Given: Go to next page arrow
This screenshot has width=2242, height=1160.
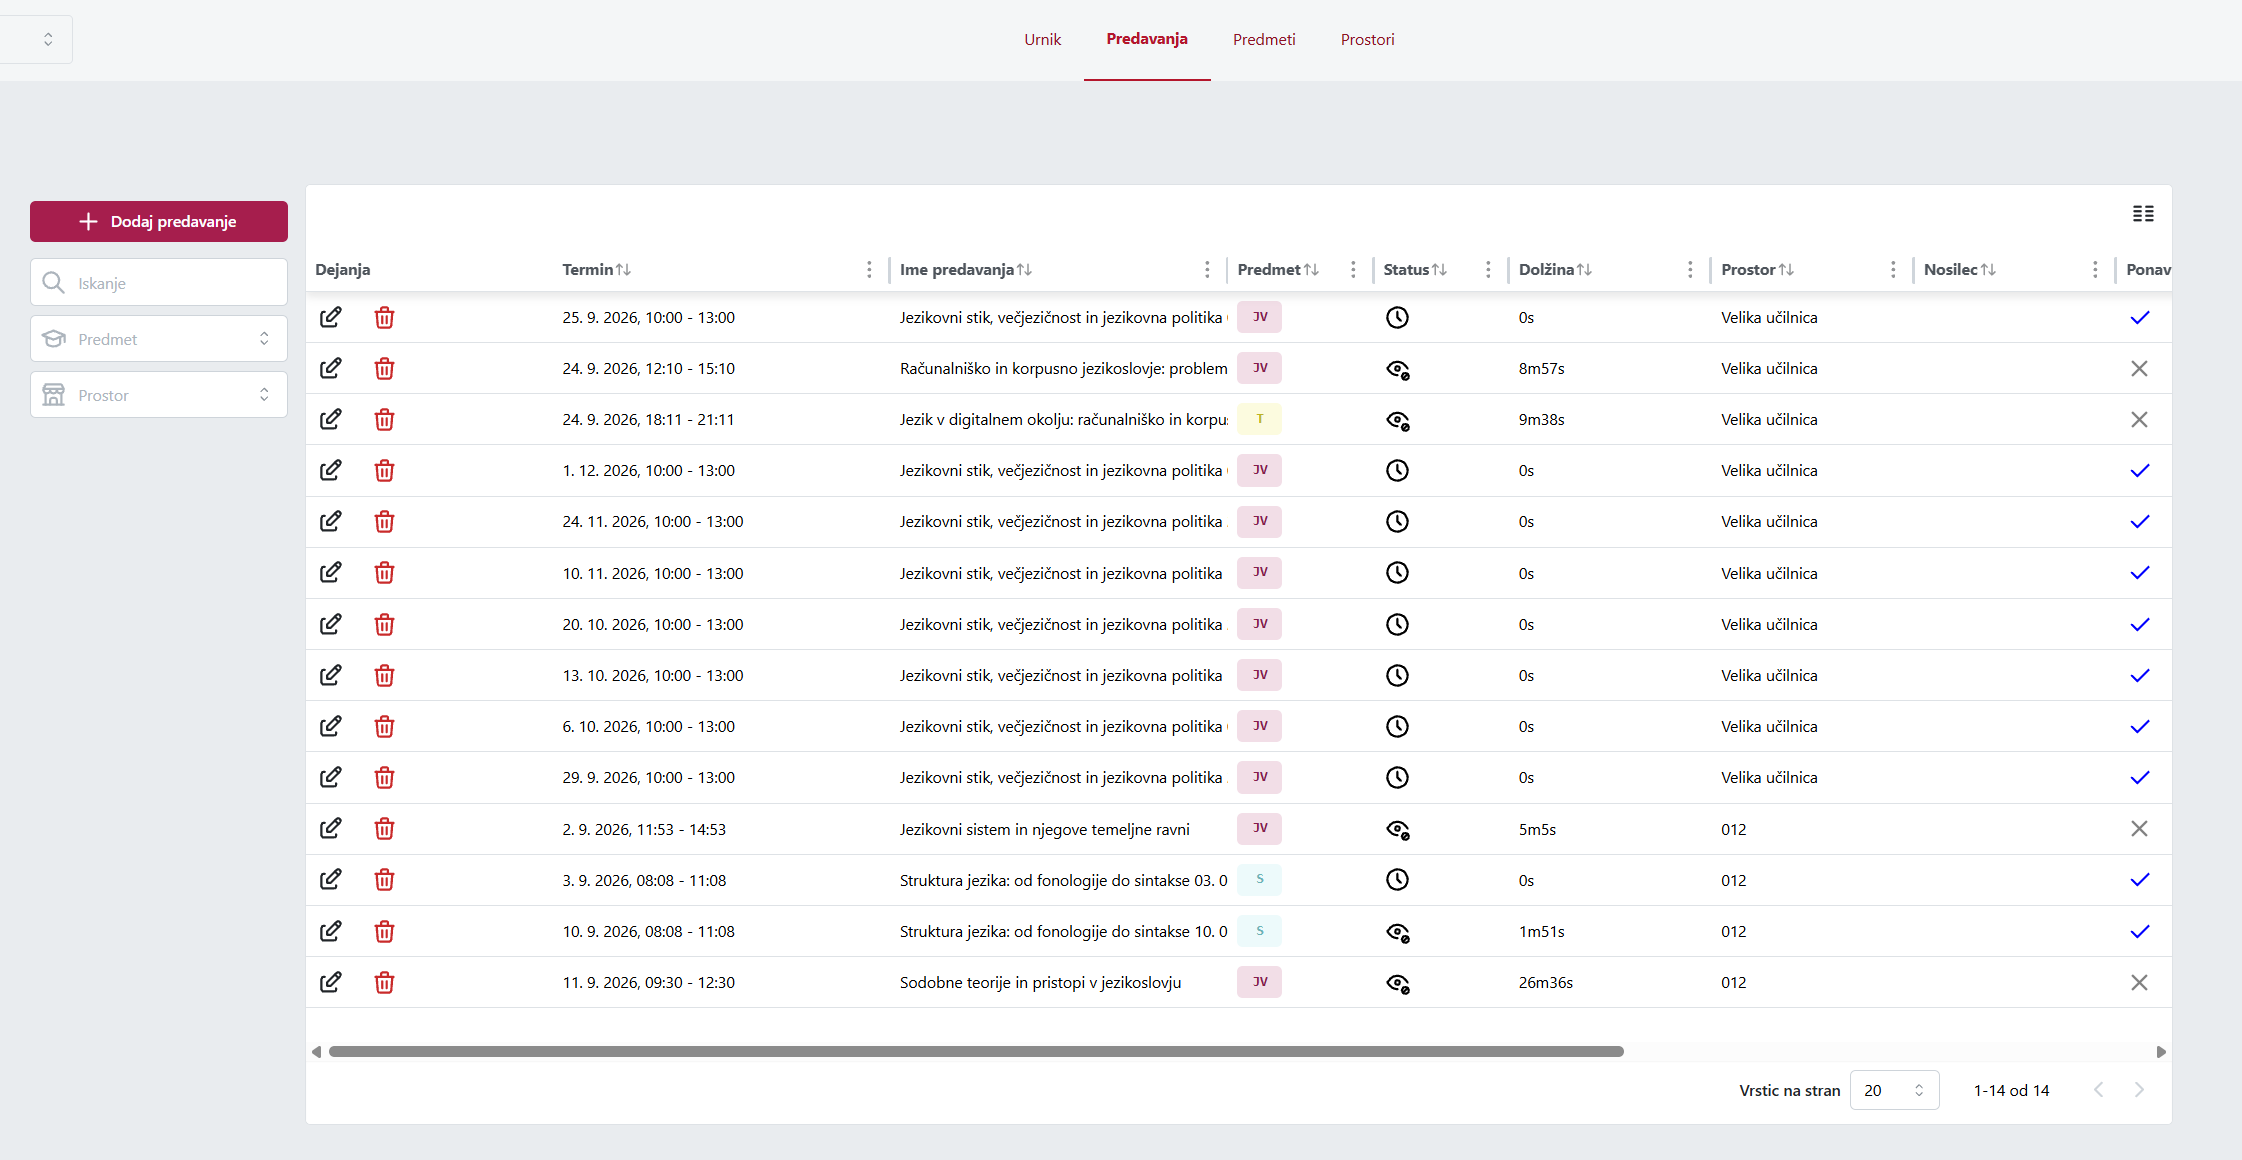Looking at the screenshot, I should pyautogui.click(x=2139, y=1090).
